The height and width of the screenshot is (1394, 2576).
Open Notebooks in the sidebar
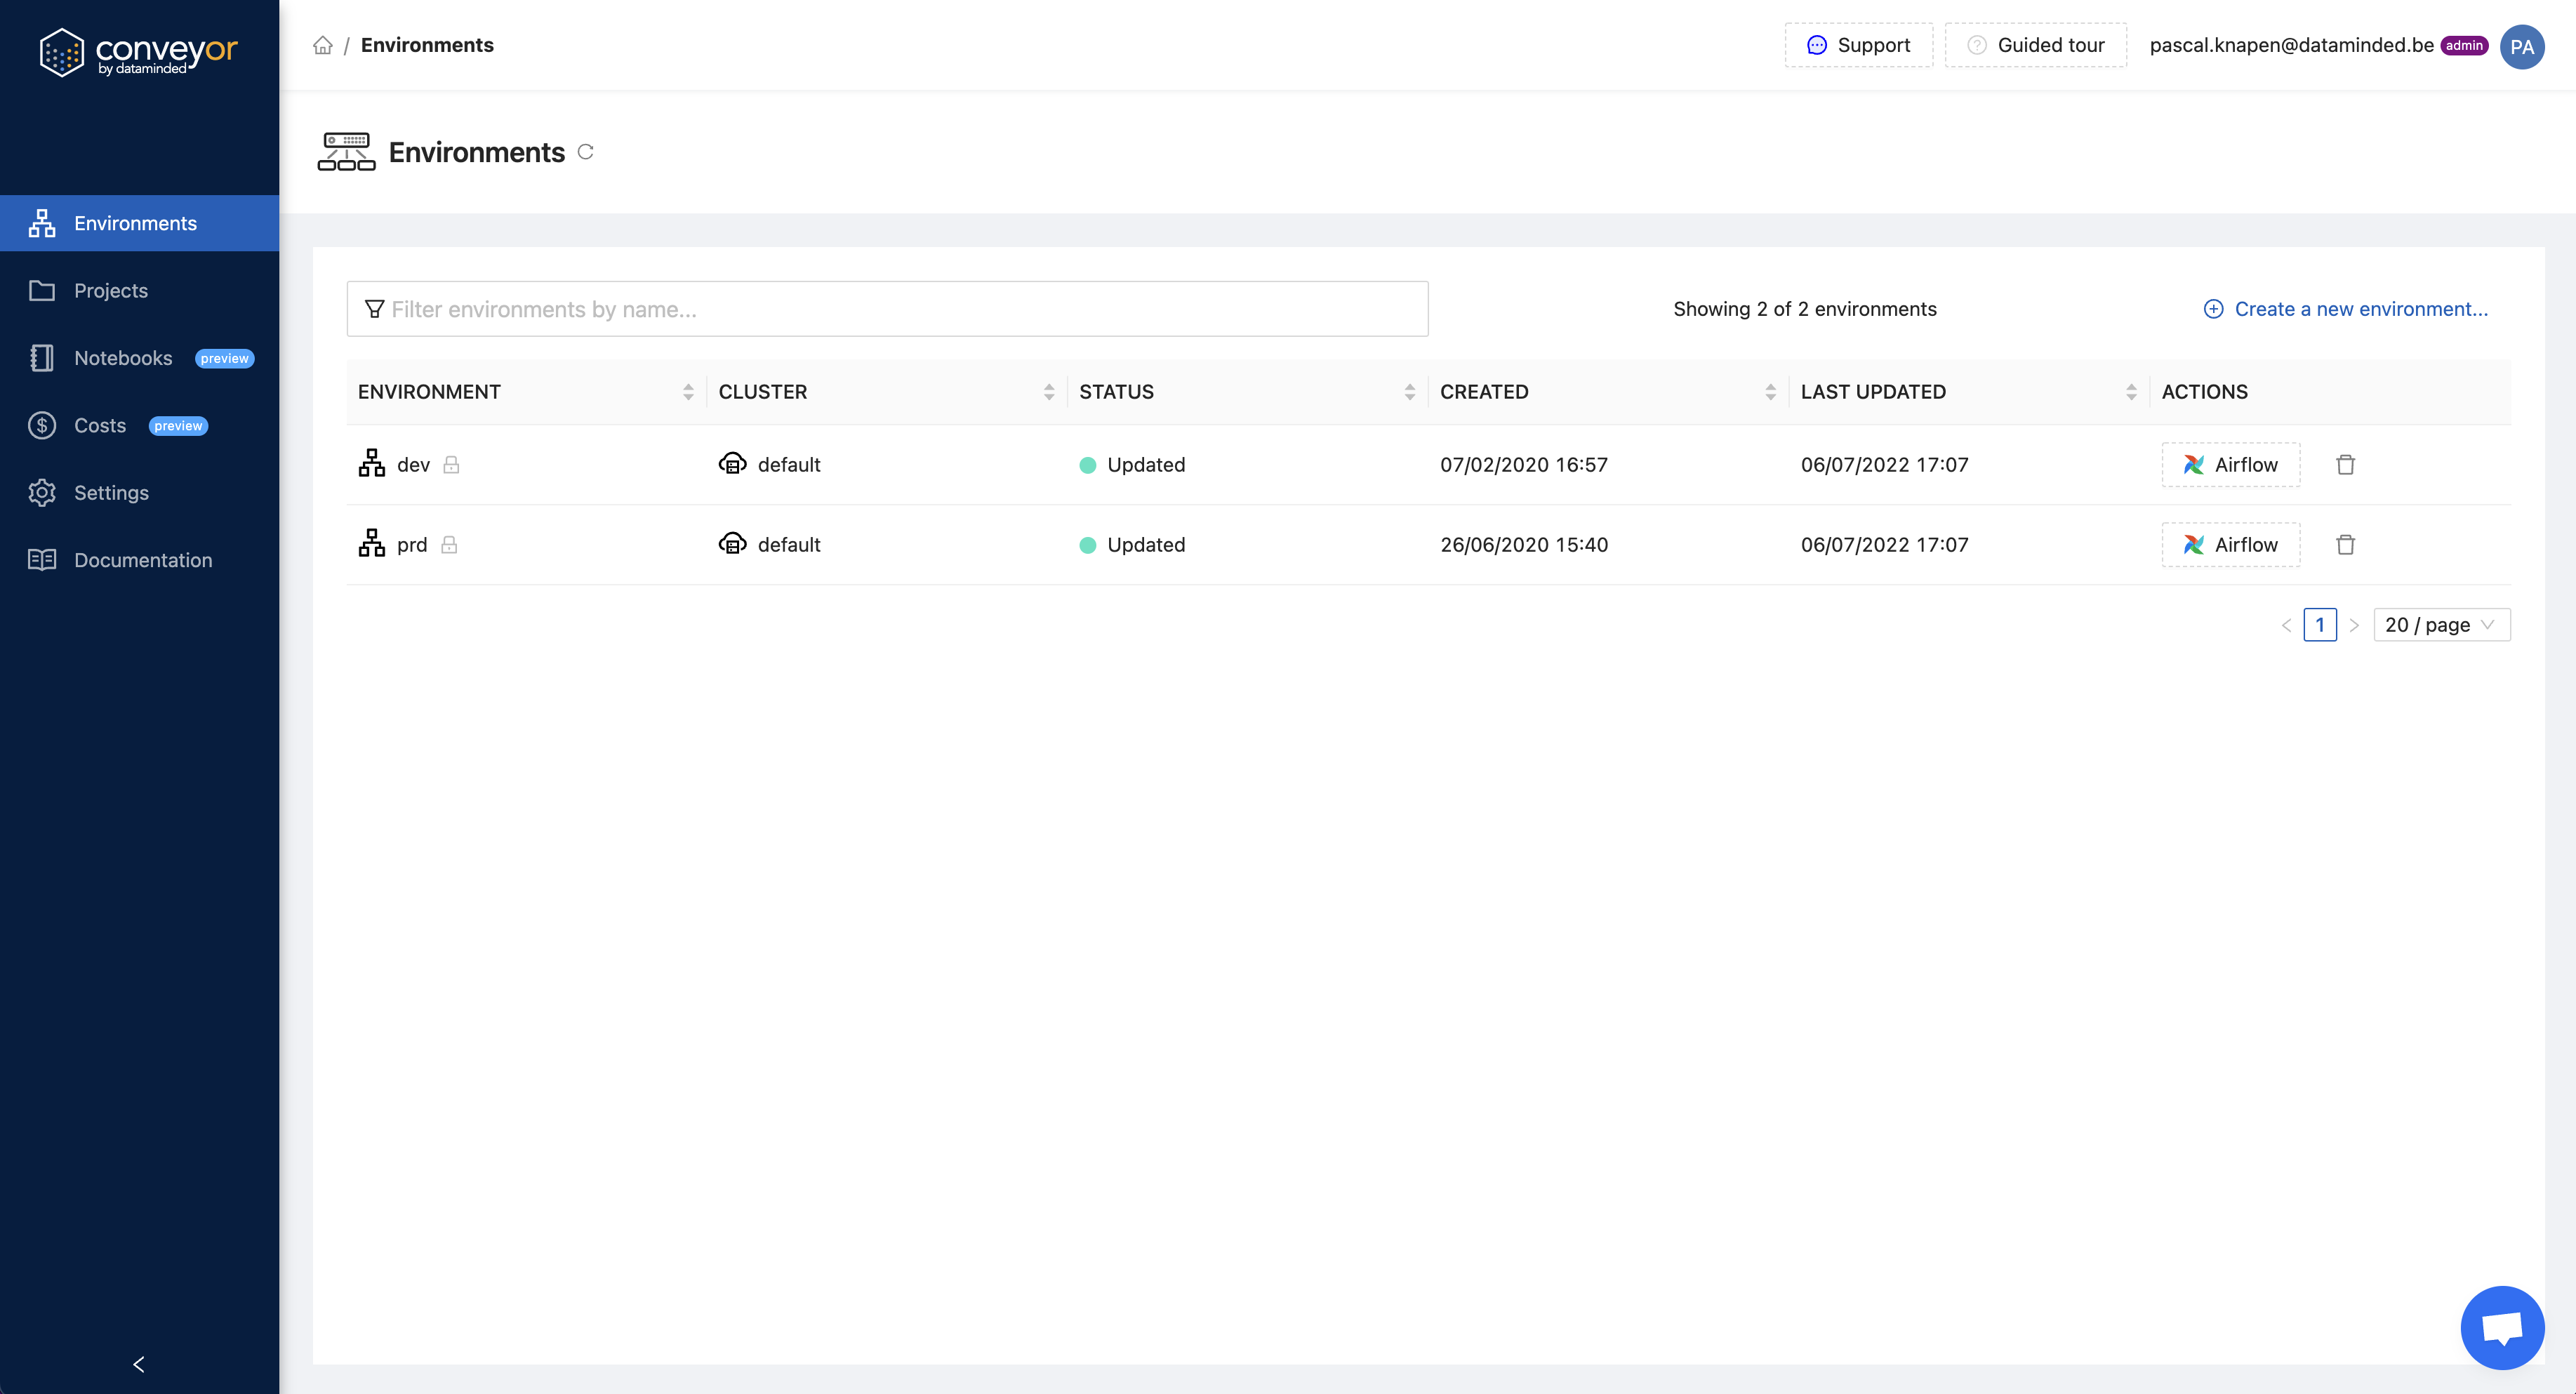click(x=123, y=358)
